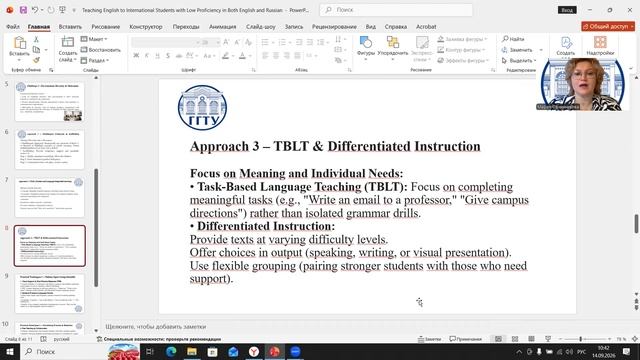Open the font color dropdown arrow

click(250, 56)
